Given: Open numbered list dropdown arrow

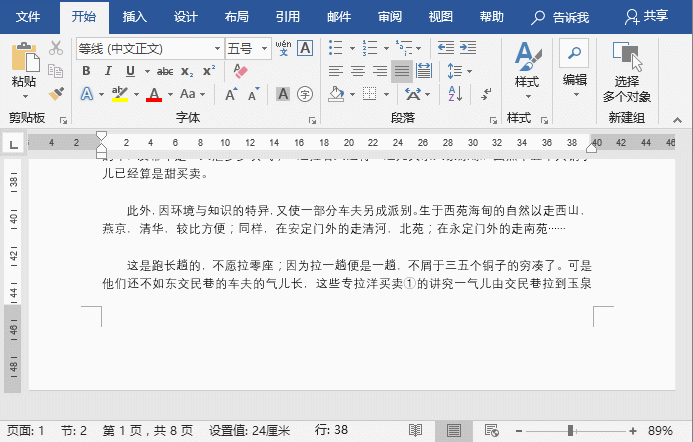Looking at the screenshot, I should 386,48.
